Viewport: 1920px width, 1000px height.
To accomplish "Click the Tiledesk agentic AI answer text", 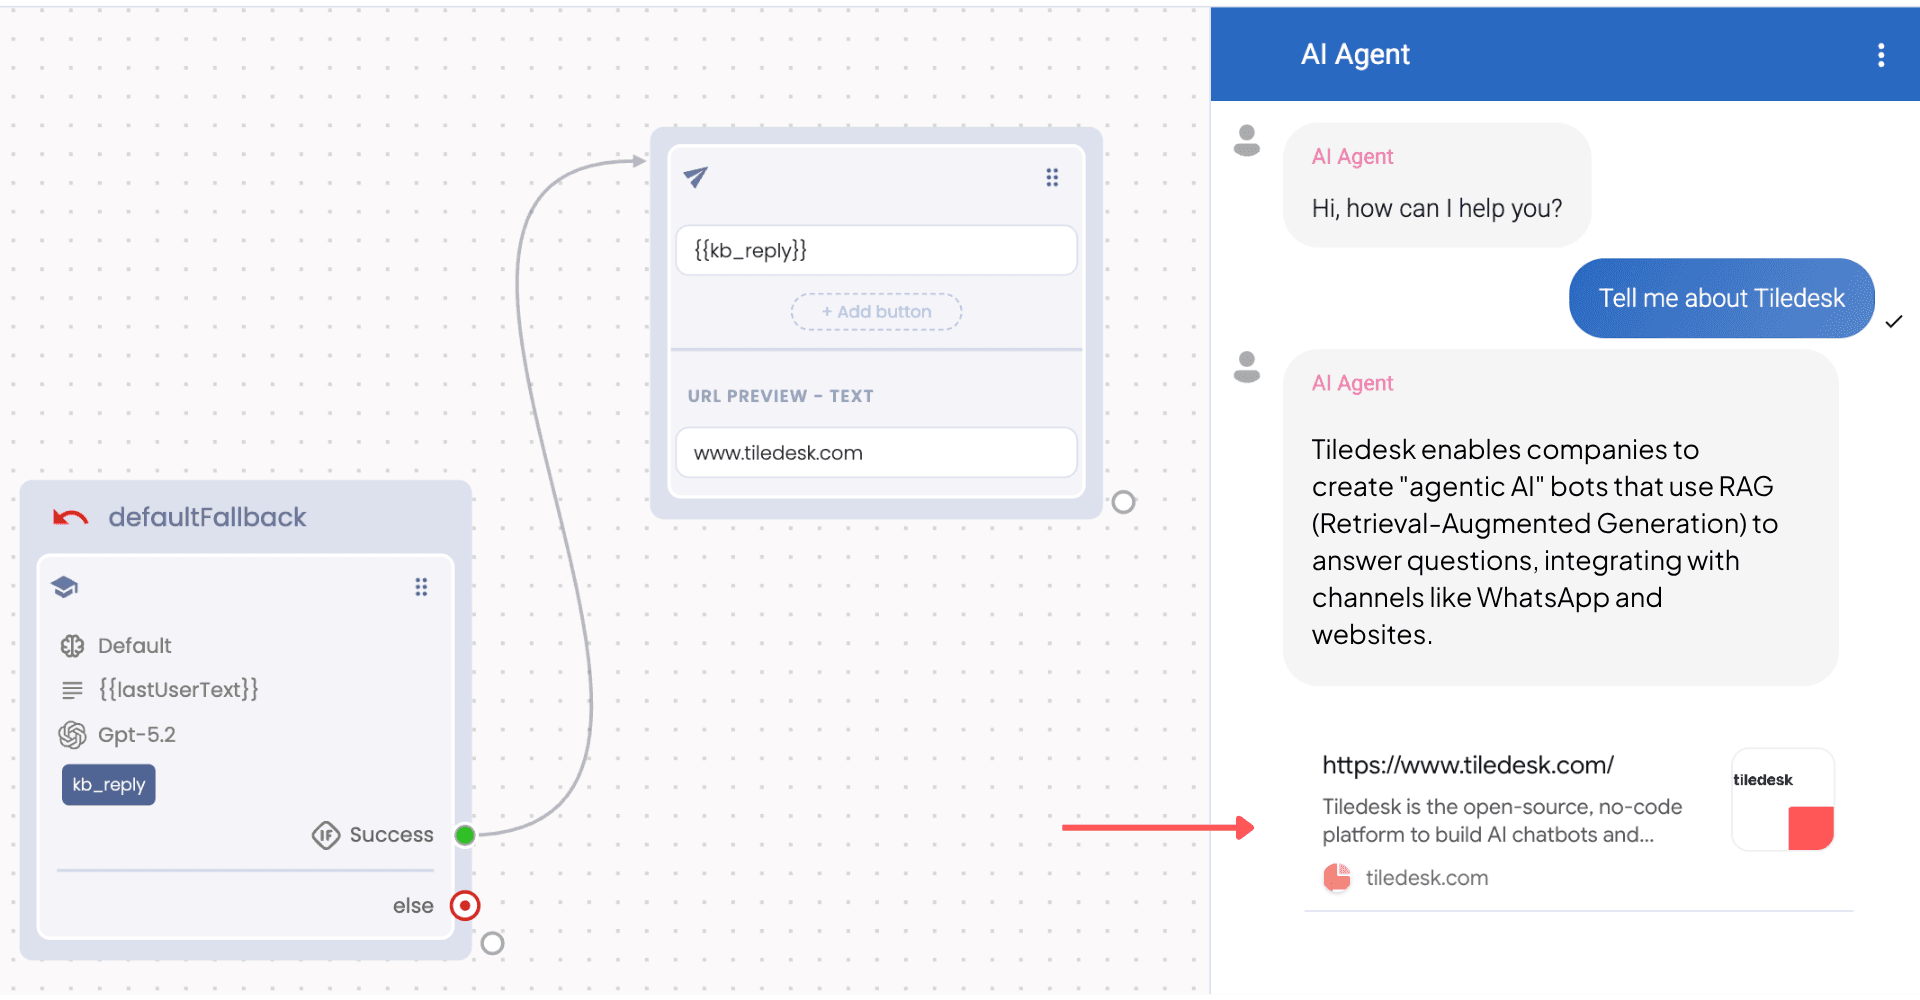I will pos(1545,542).
